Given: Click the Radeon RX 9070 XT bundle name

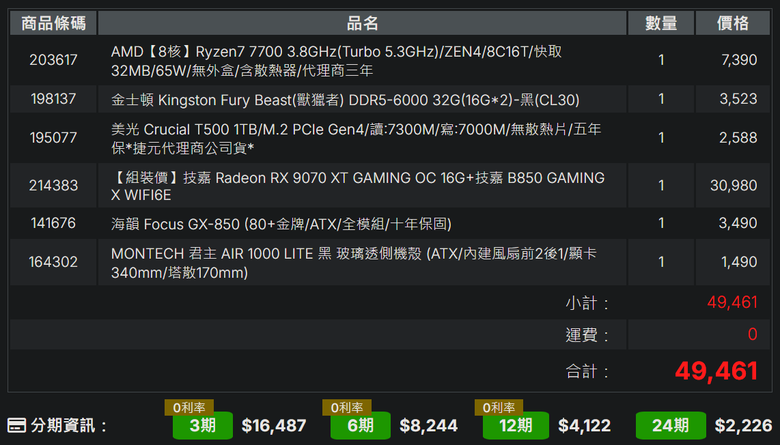Looking at the screenshot, I should tap(358, 186).
